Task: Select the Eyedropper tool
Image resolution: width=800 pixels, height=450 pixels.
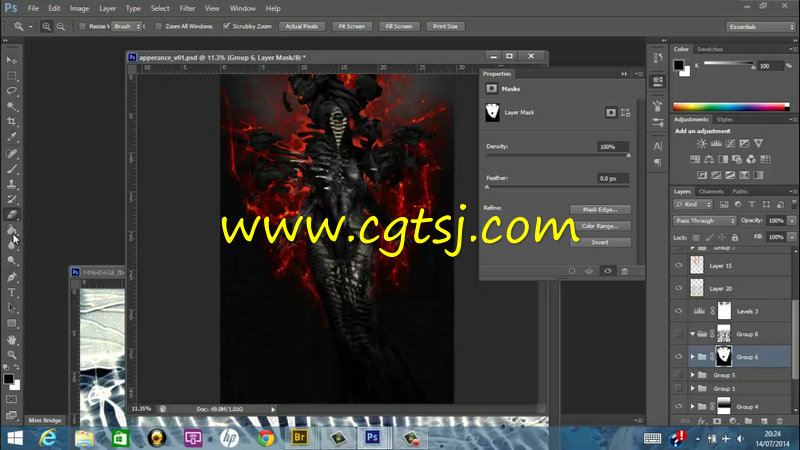Action: point(11,137)
